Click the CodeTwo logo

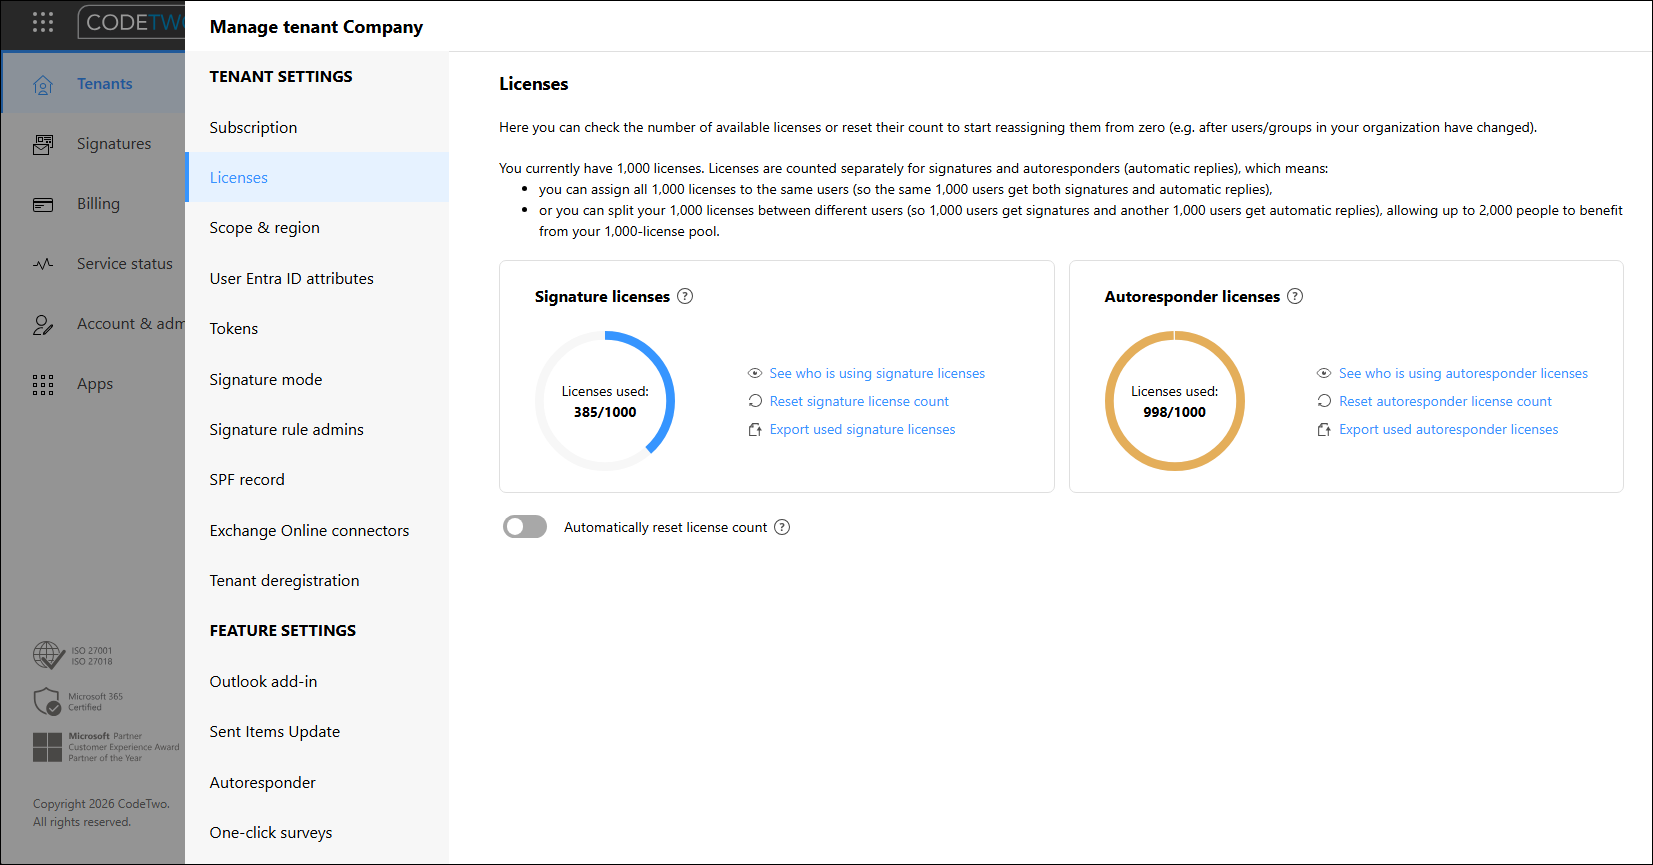tap(132, 22)
